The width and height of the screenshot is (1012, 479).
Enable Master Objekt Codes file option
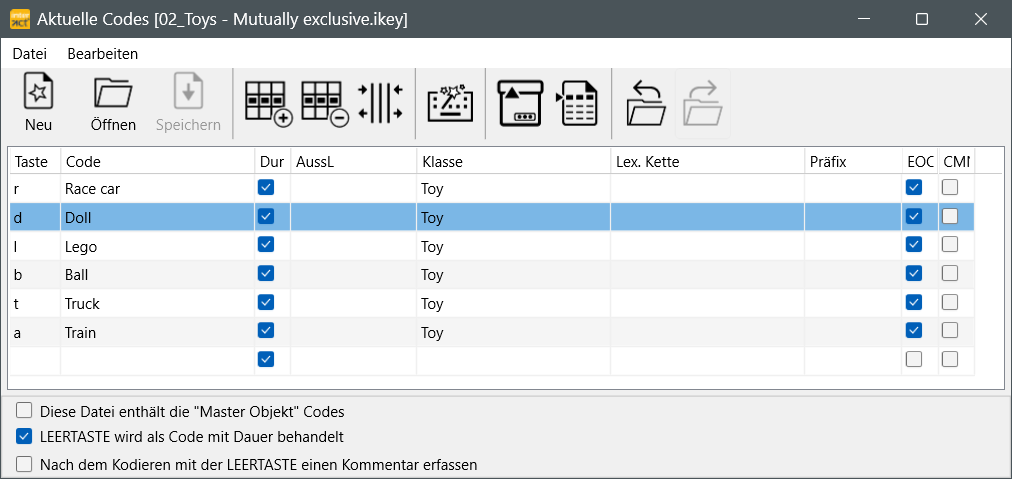pyautogui.click(x=24, y=411)
